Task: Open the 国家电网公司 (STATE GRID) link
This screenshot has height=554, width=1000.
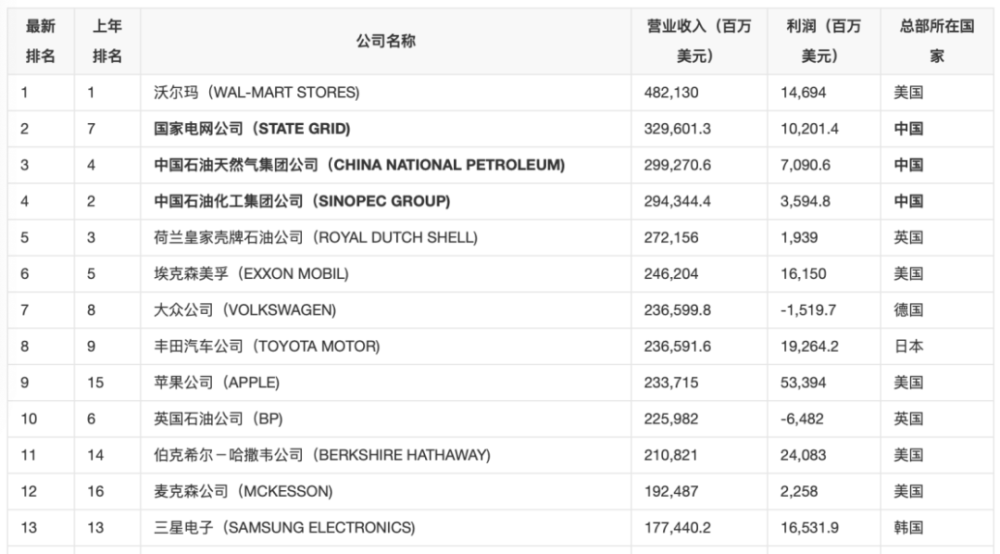Action: pyautogui.click(x=252, y=129)
